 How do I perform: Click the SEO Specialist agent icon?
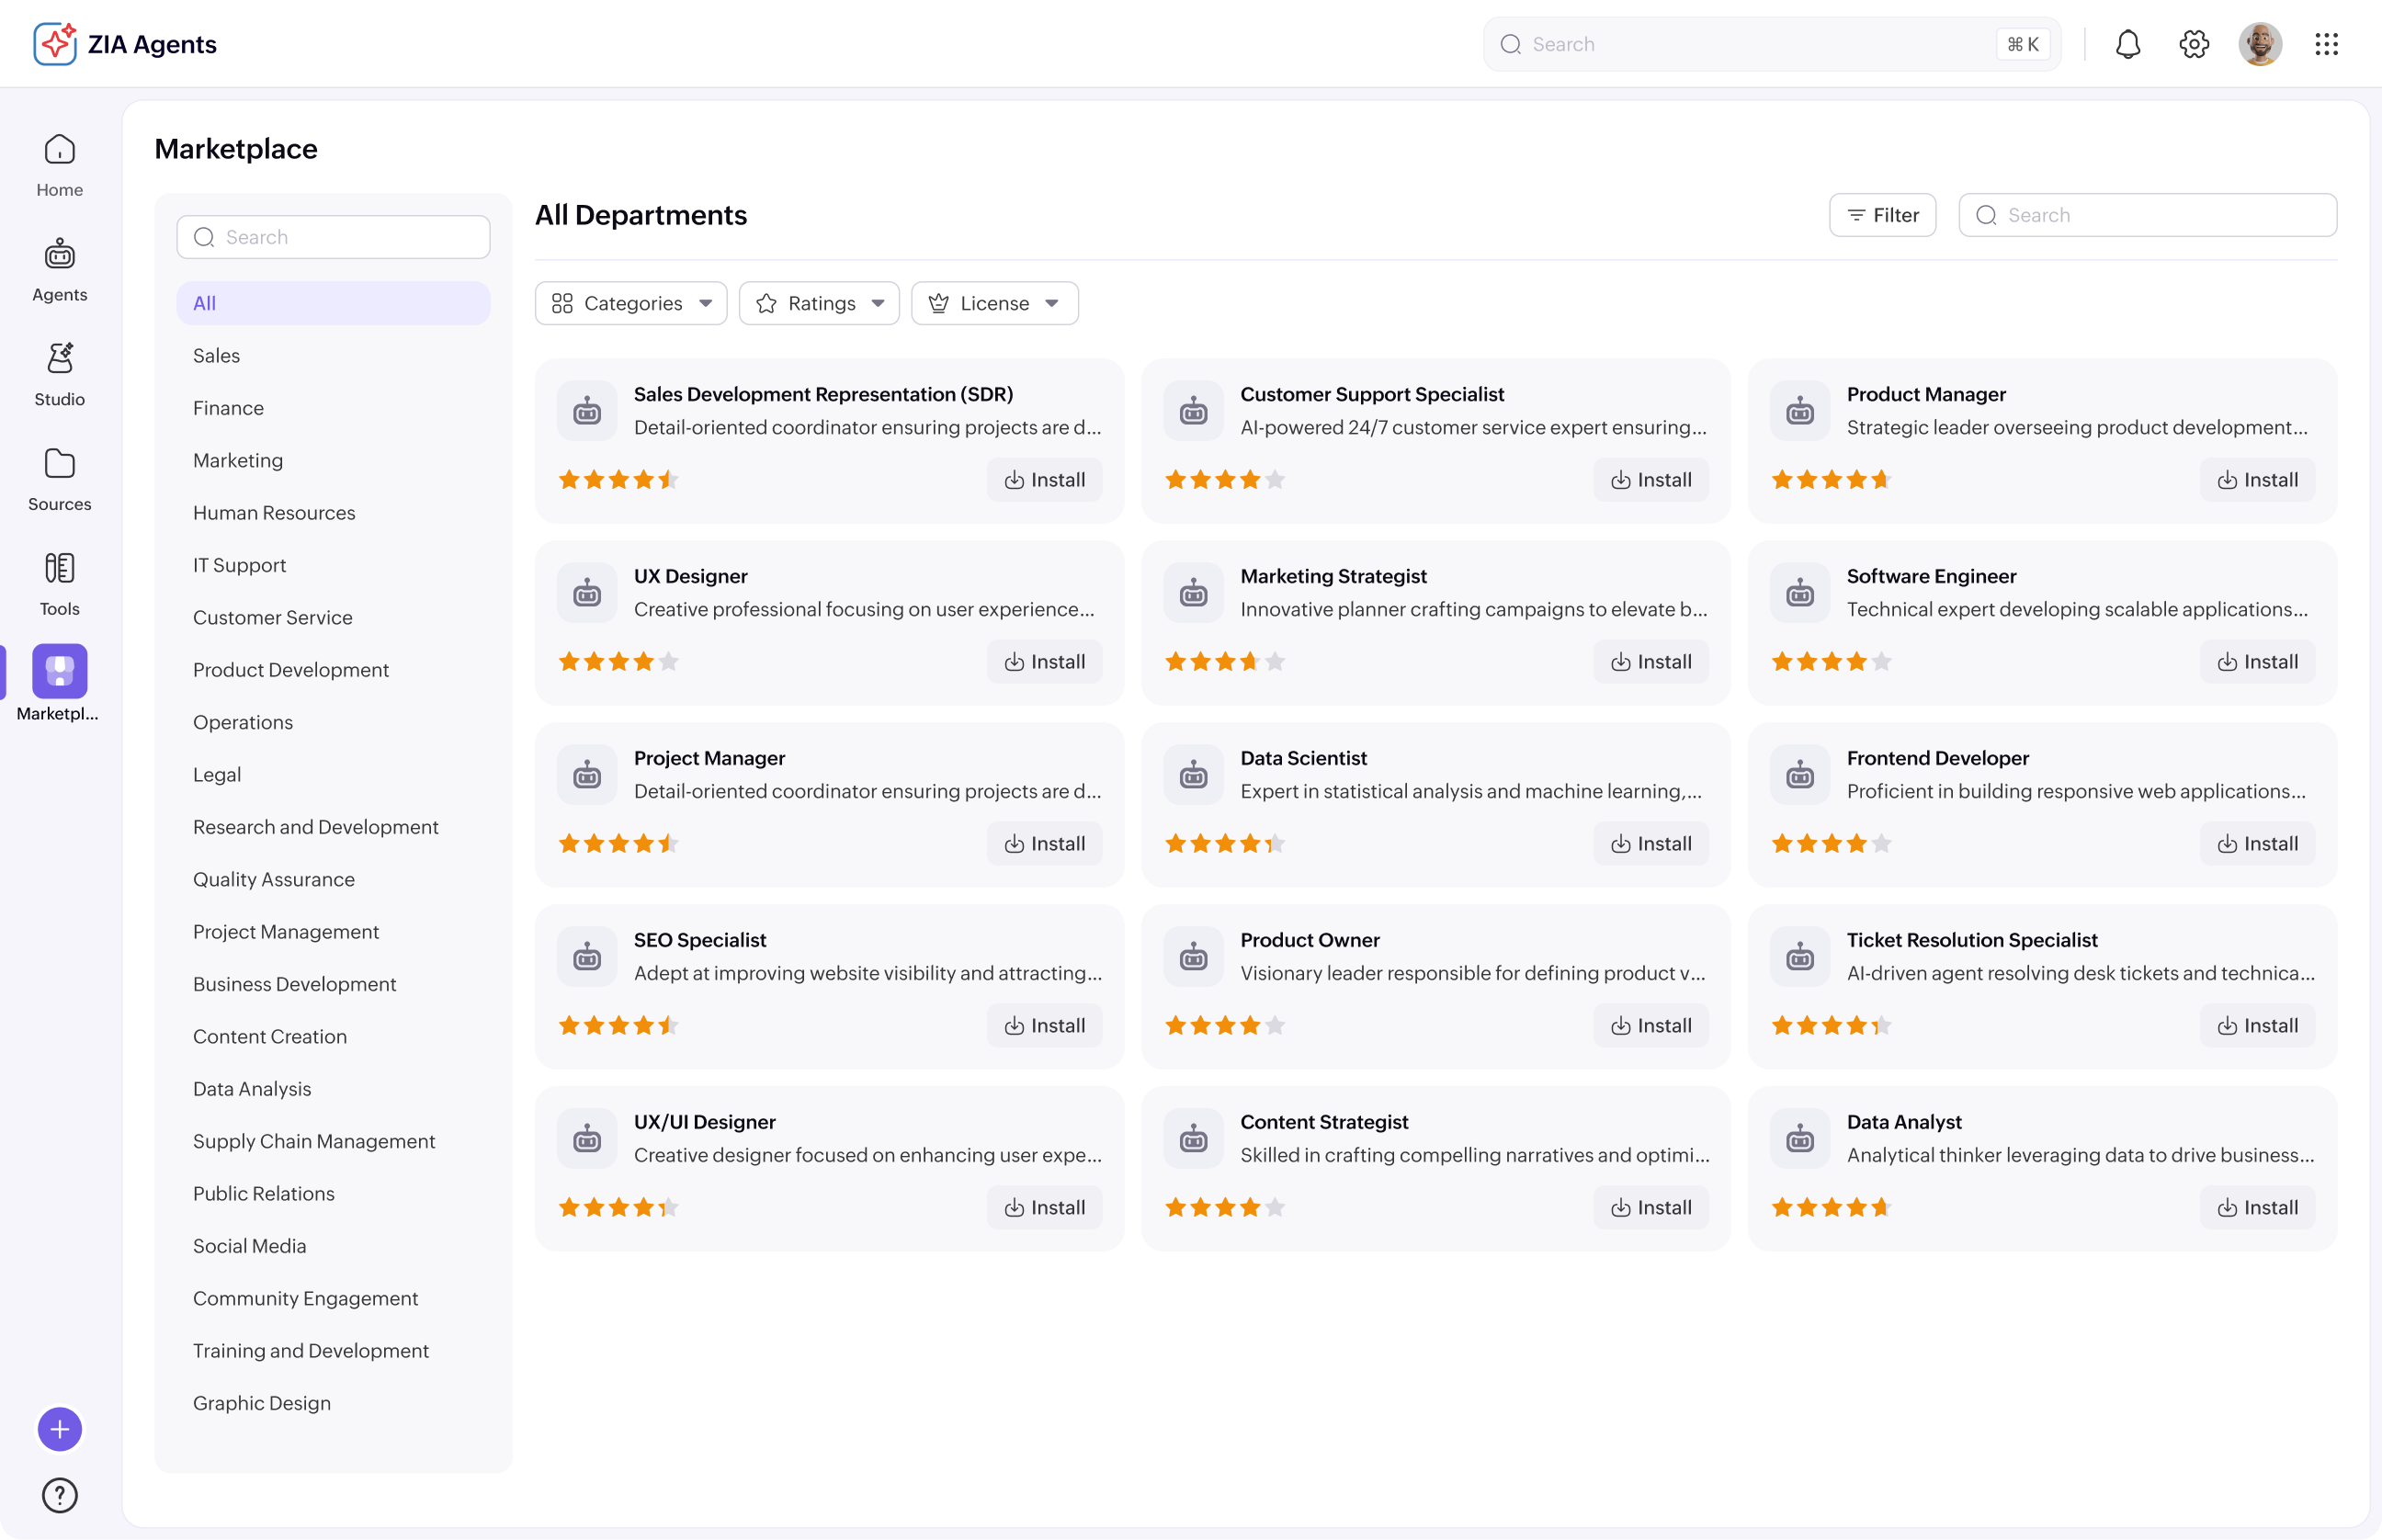click(587, 957)
